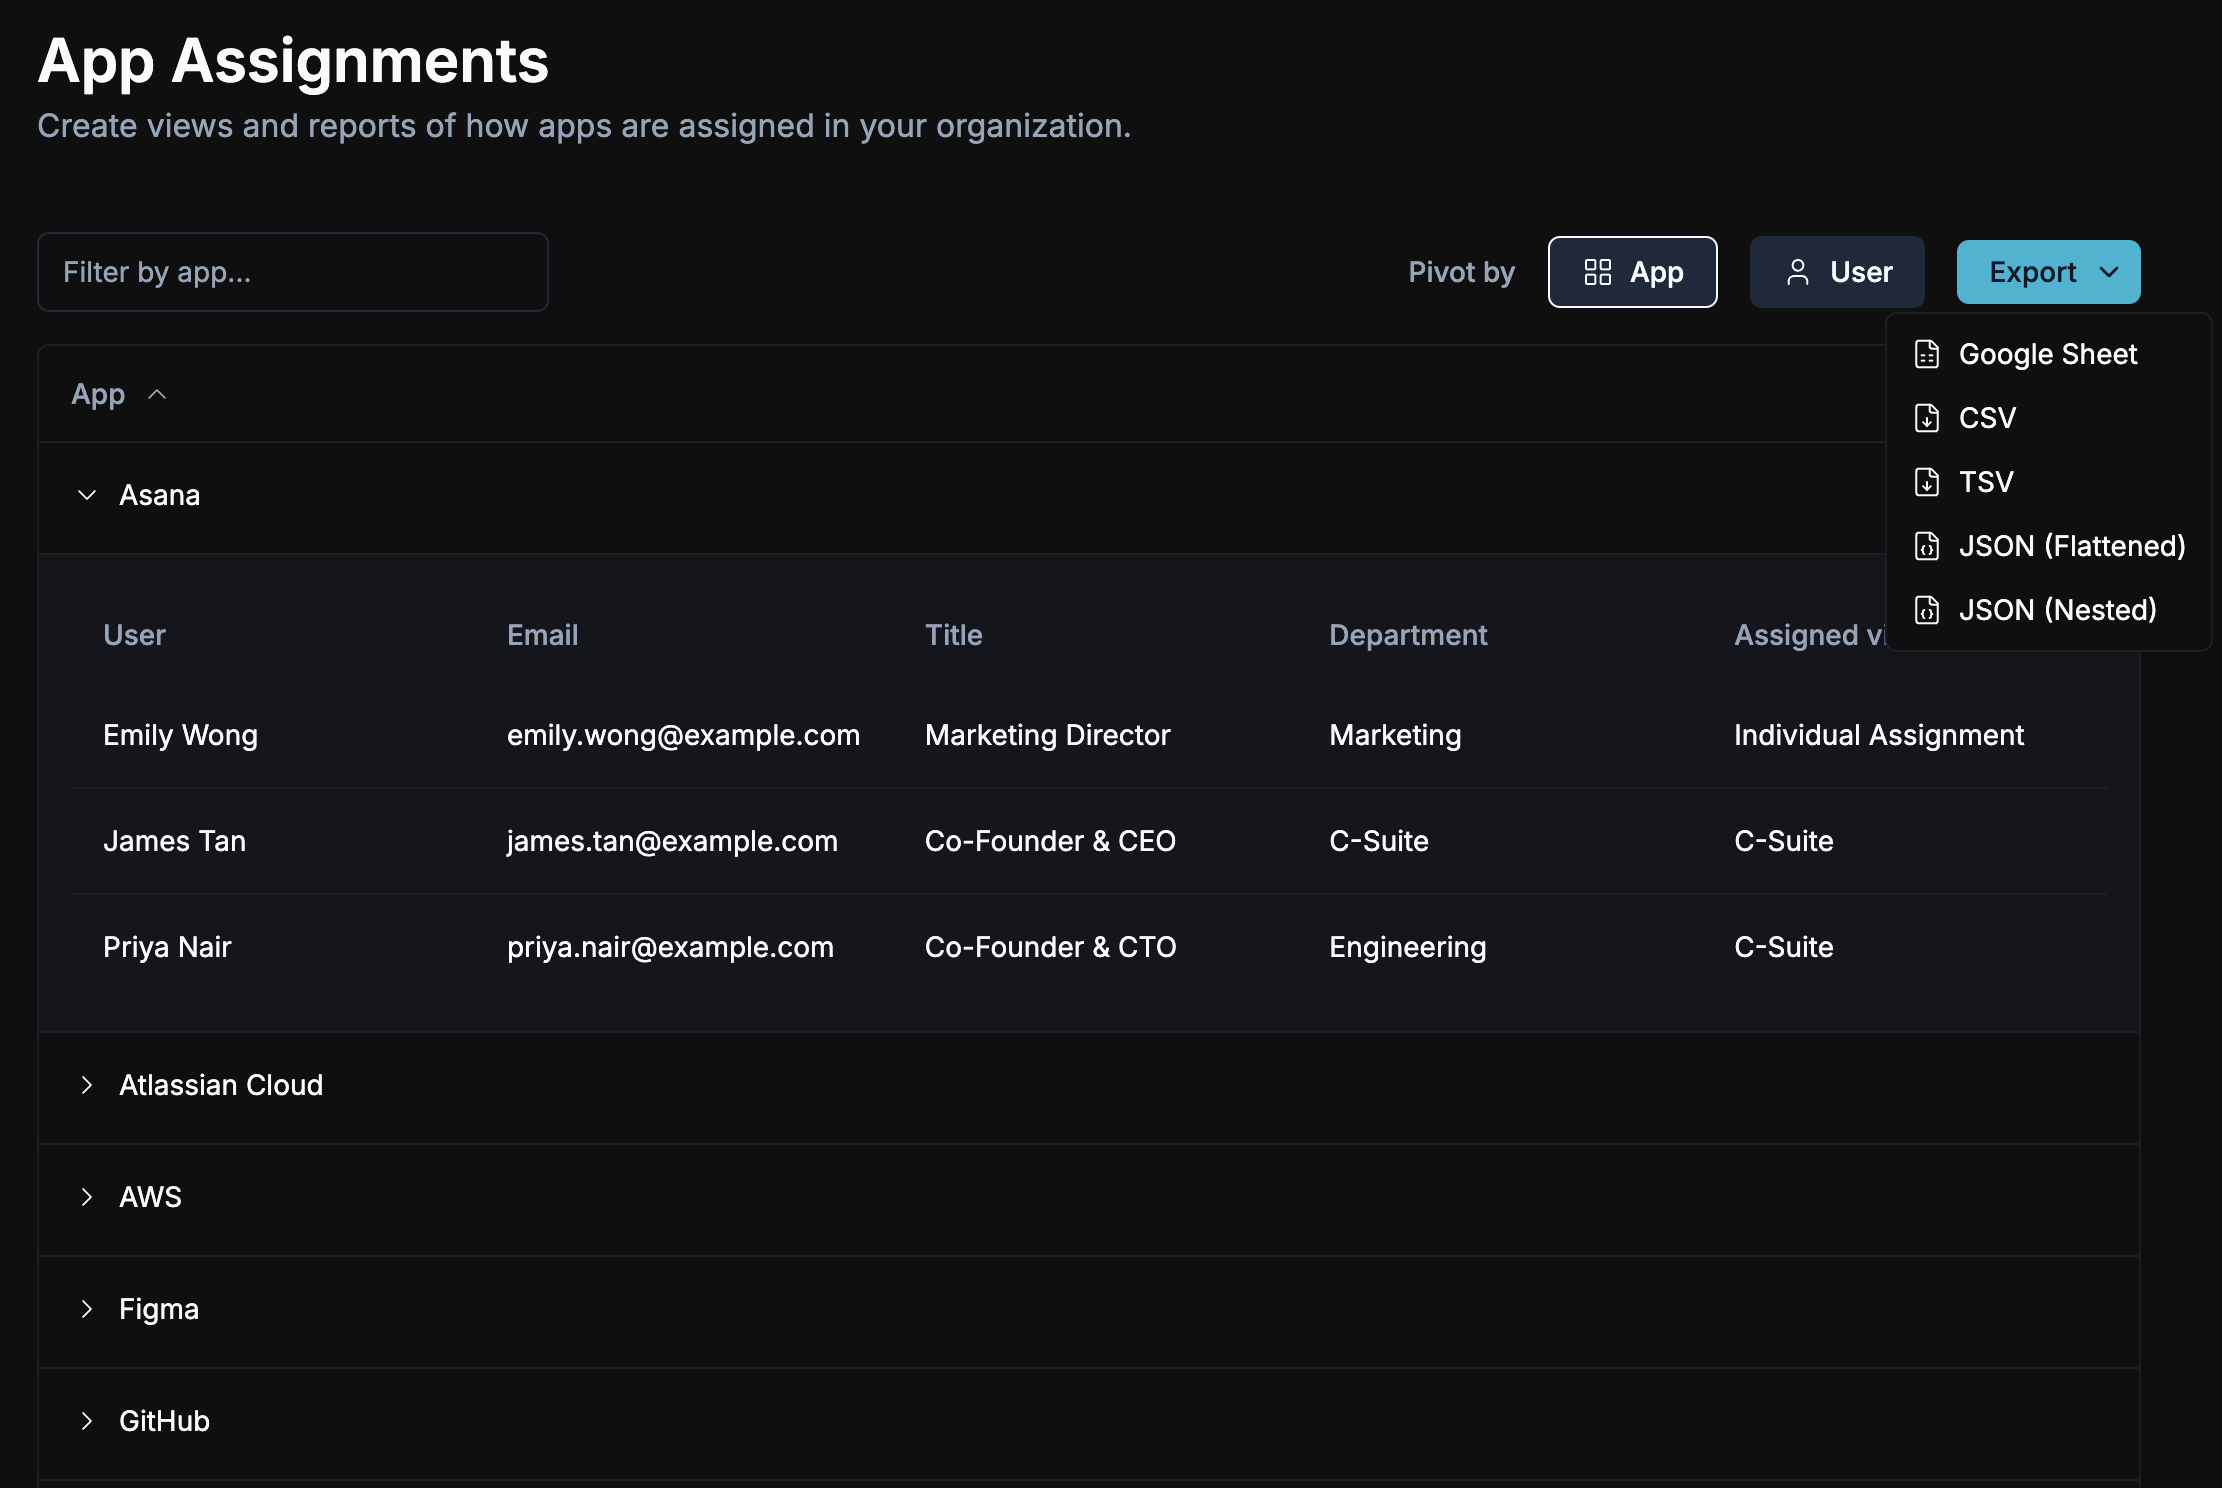2222x1488 pixels.
Task: Expand the Atlassian Cloud row
Action: [87, 1085]
